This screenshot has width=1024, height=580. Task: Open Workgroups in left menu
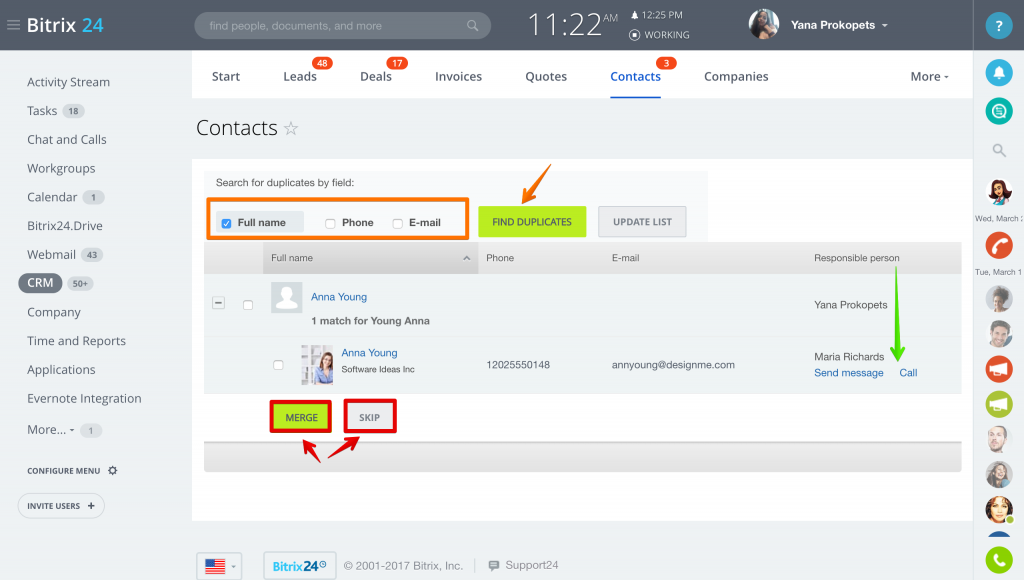61,169
